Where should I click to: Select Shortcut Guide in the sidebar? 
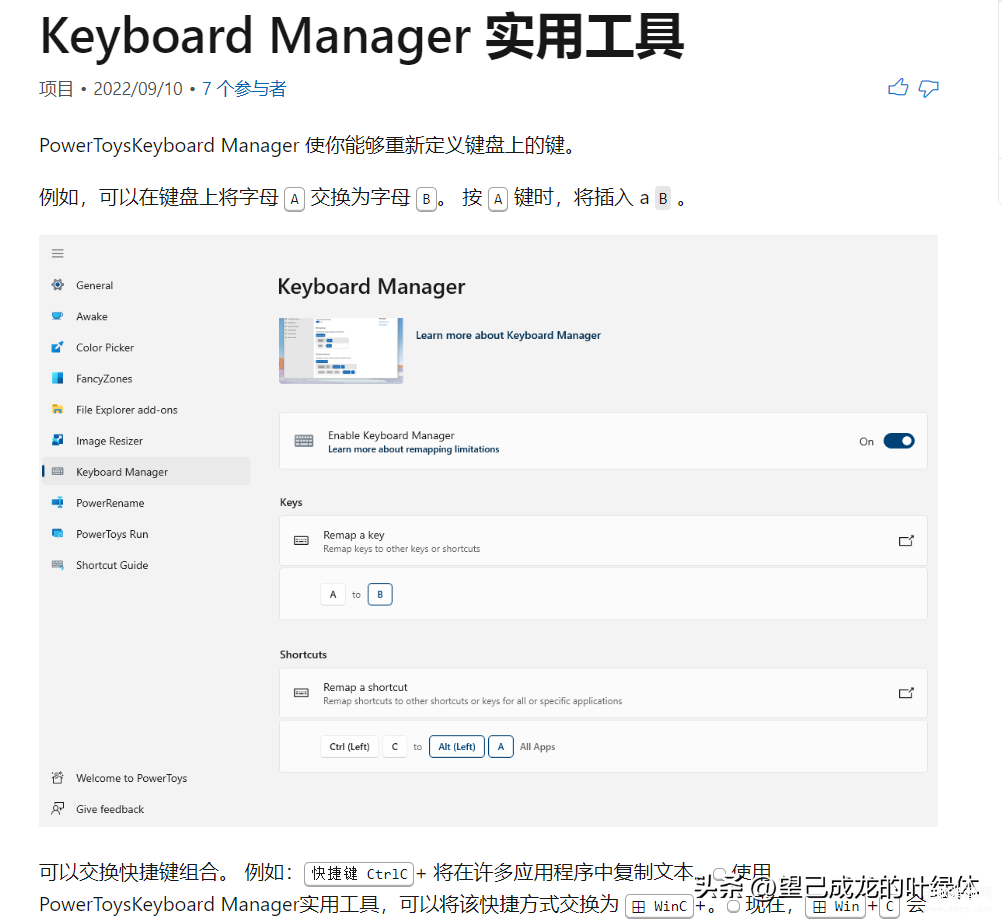click(x=112, y=565)
